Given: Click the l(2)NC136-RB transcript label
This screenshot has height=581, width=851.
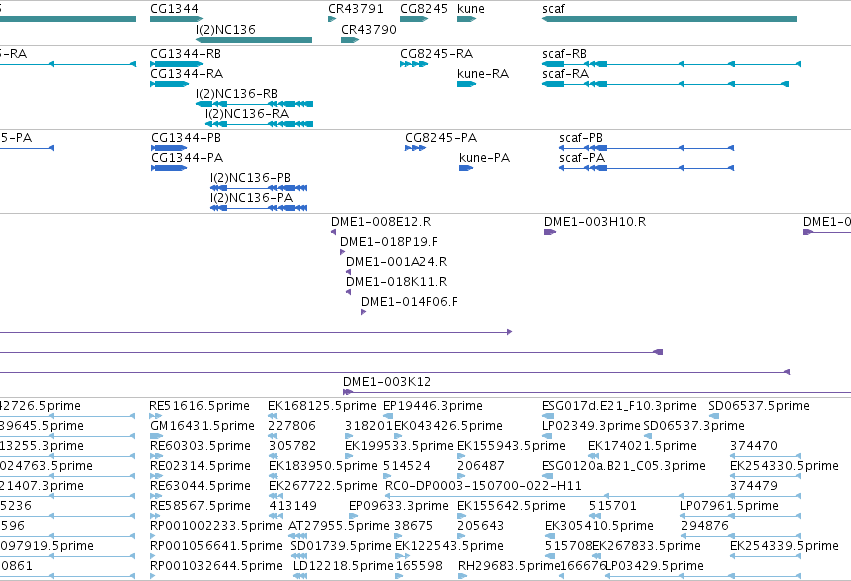Looking at the screenshot, I should coord(237,93).
